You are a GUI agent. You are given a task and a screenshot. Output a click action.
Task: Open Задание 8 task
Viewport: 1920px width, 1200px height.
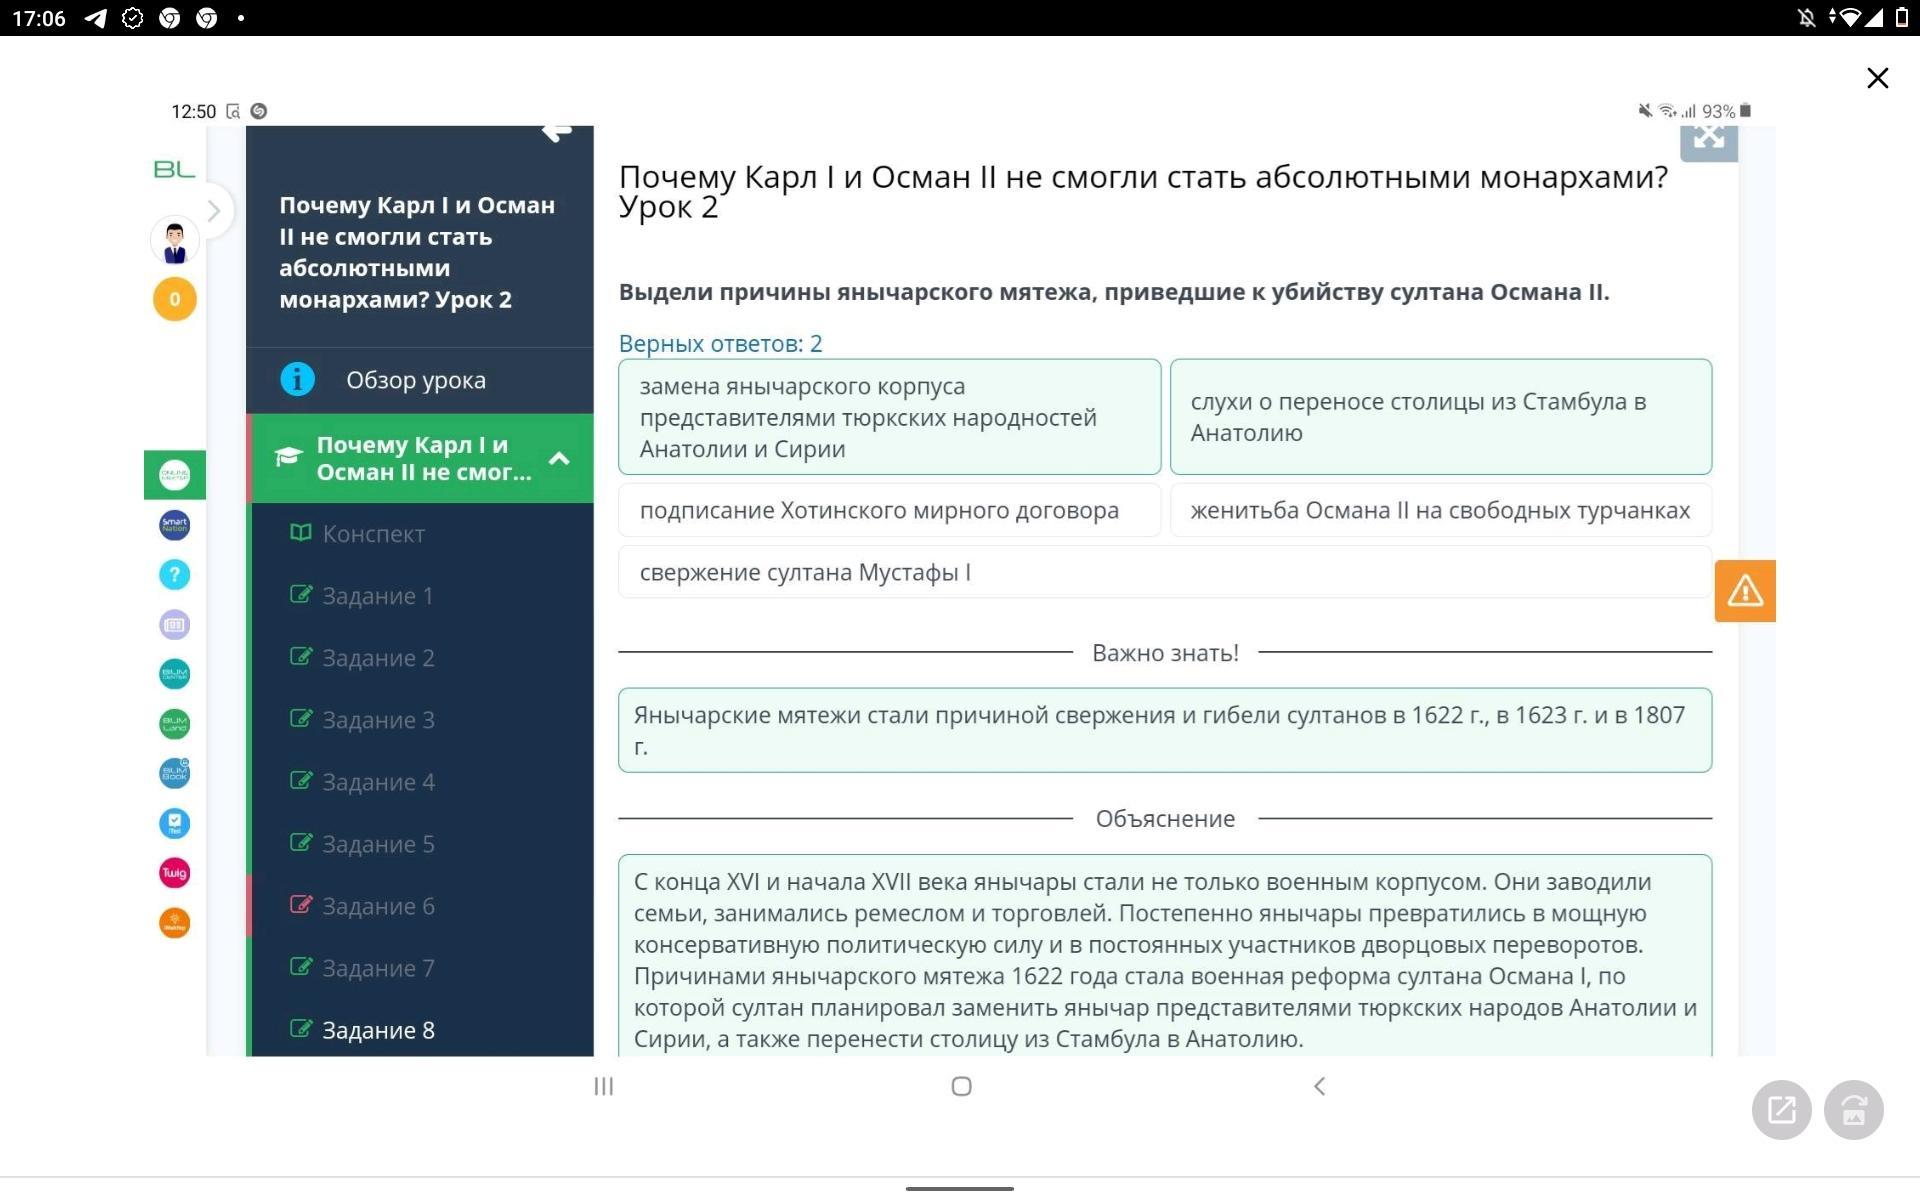378,1030
